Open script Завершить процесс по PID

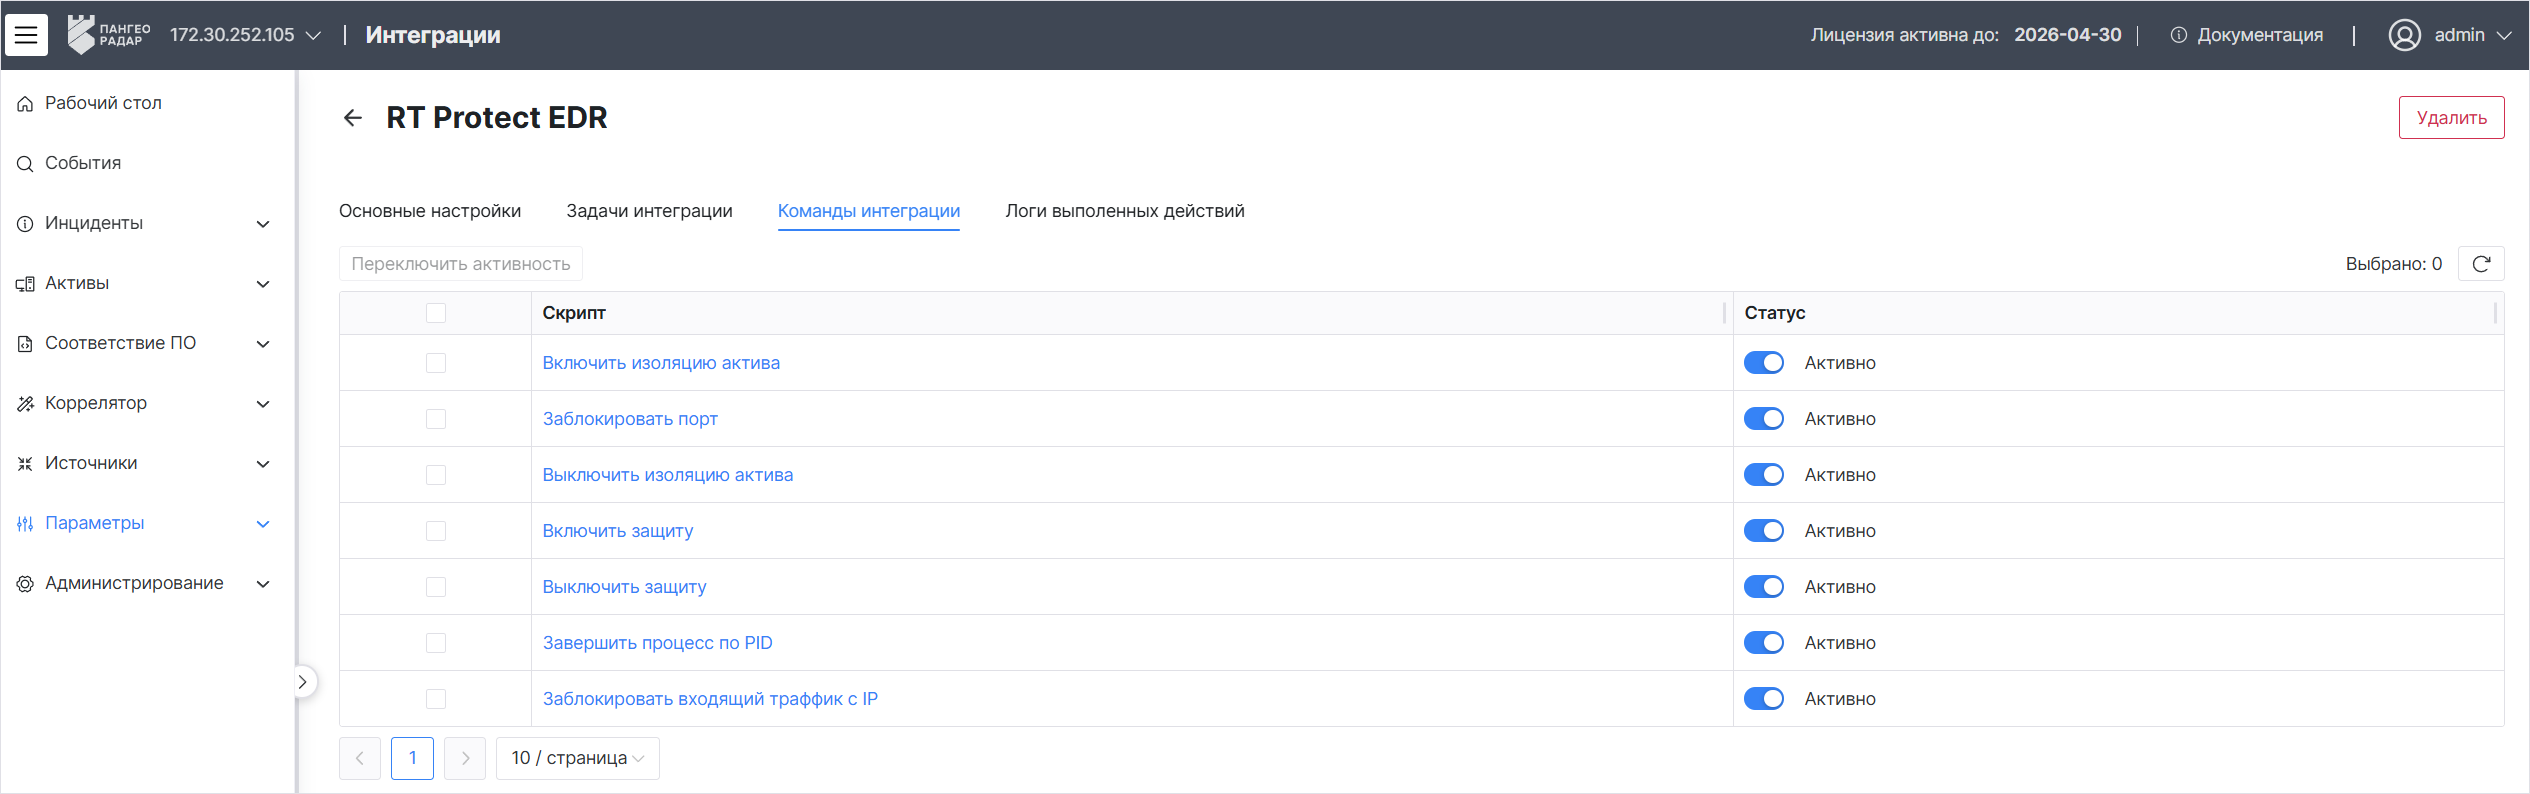coord(657,643)
